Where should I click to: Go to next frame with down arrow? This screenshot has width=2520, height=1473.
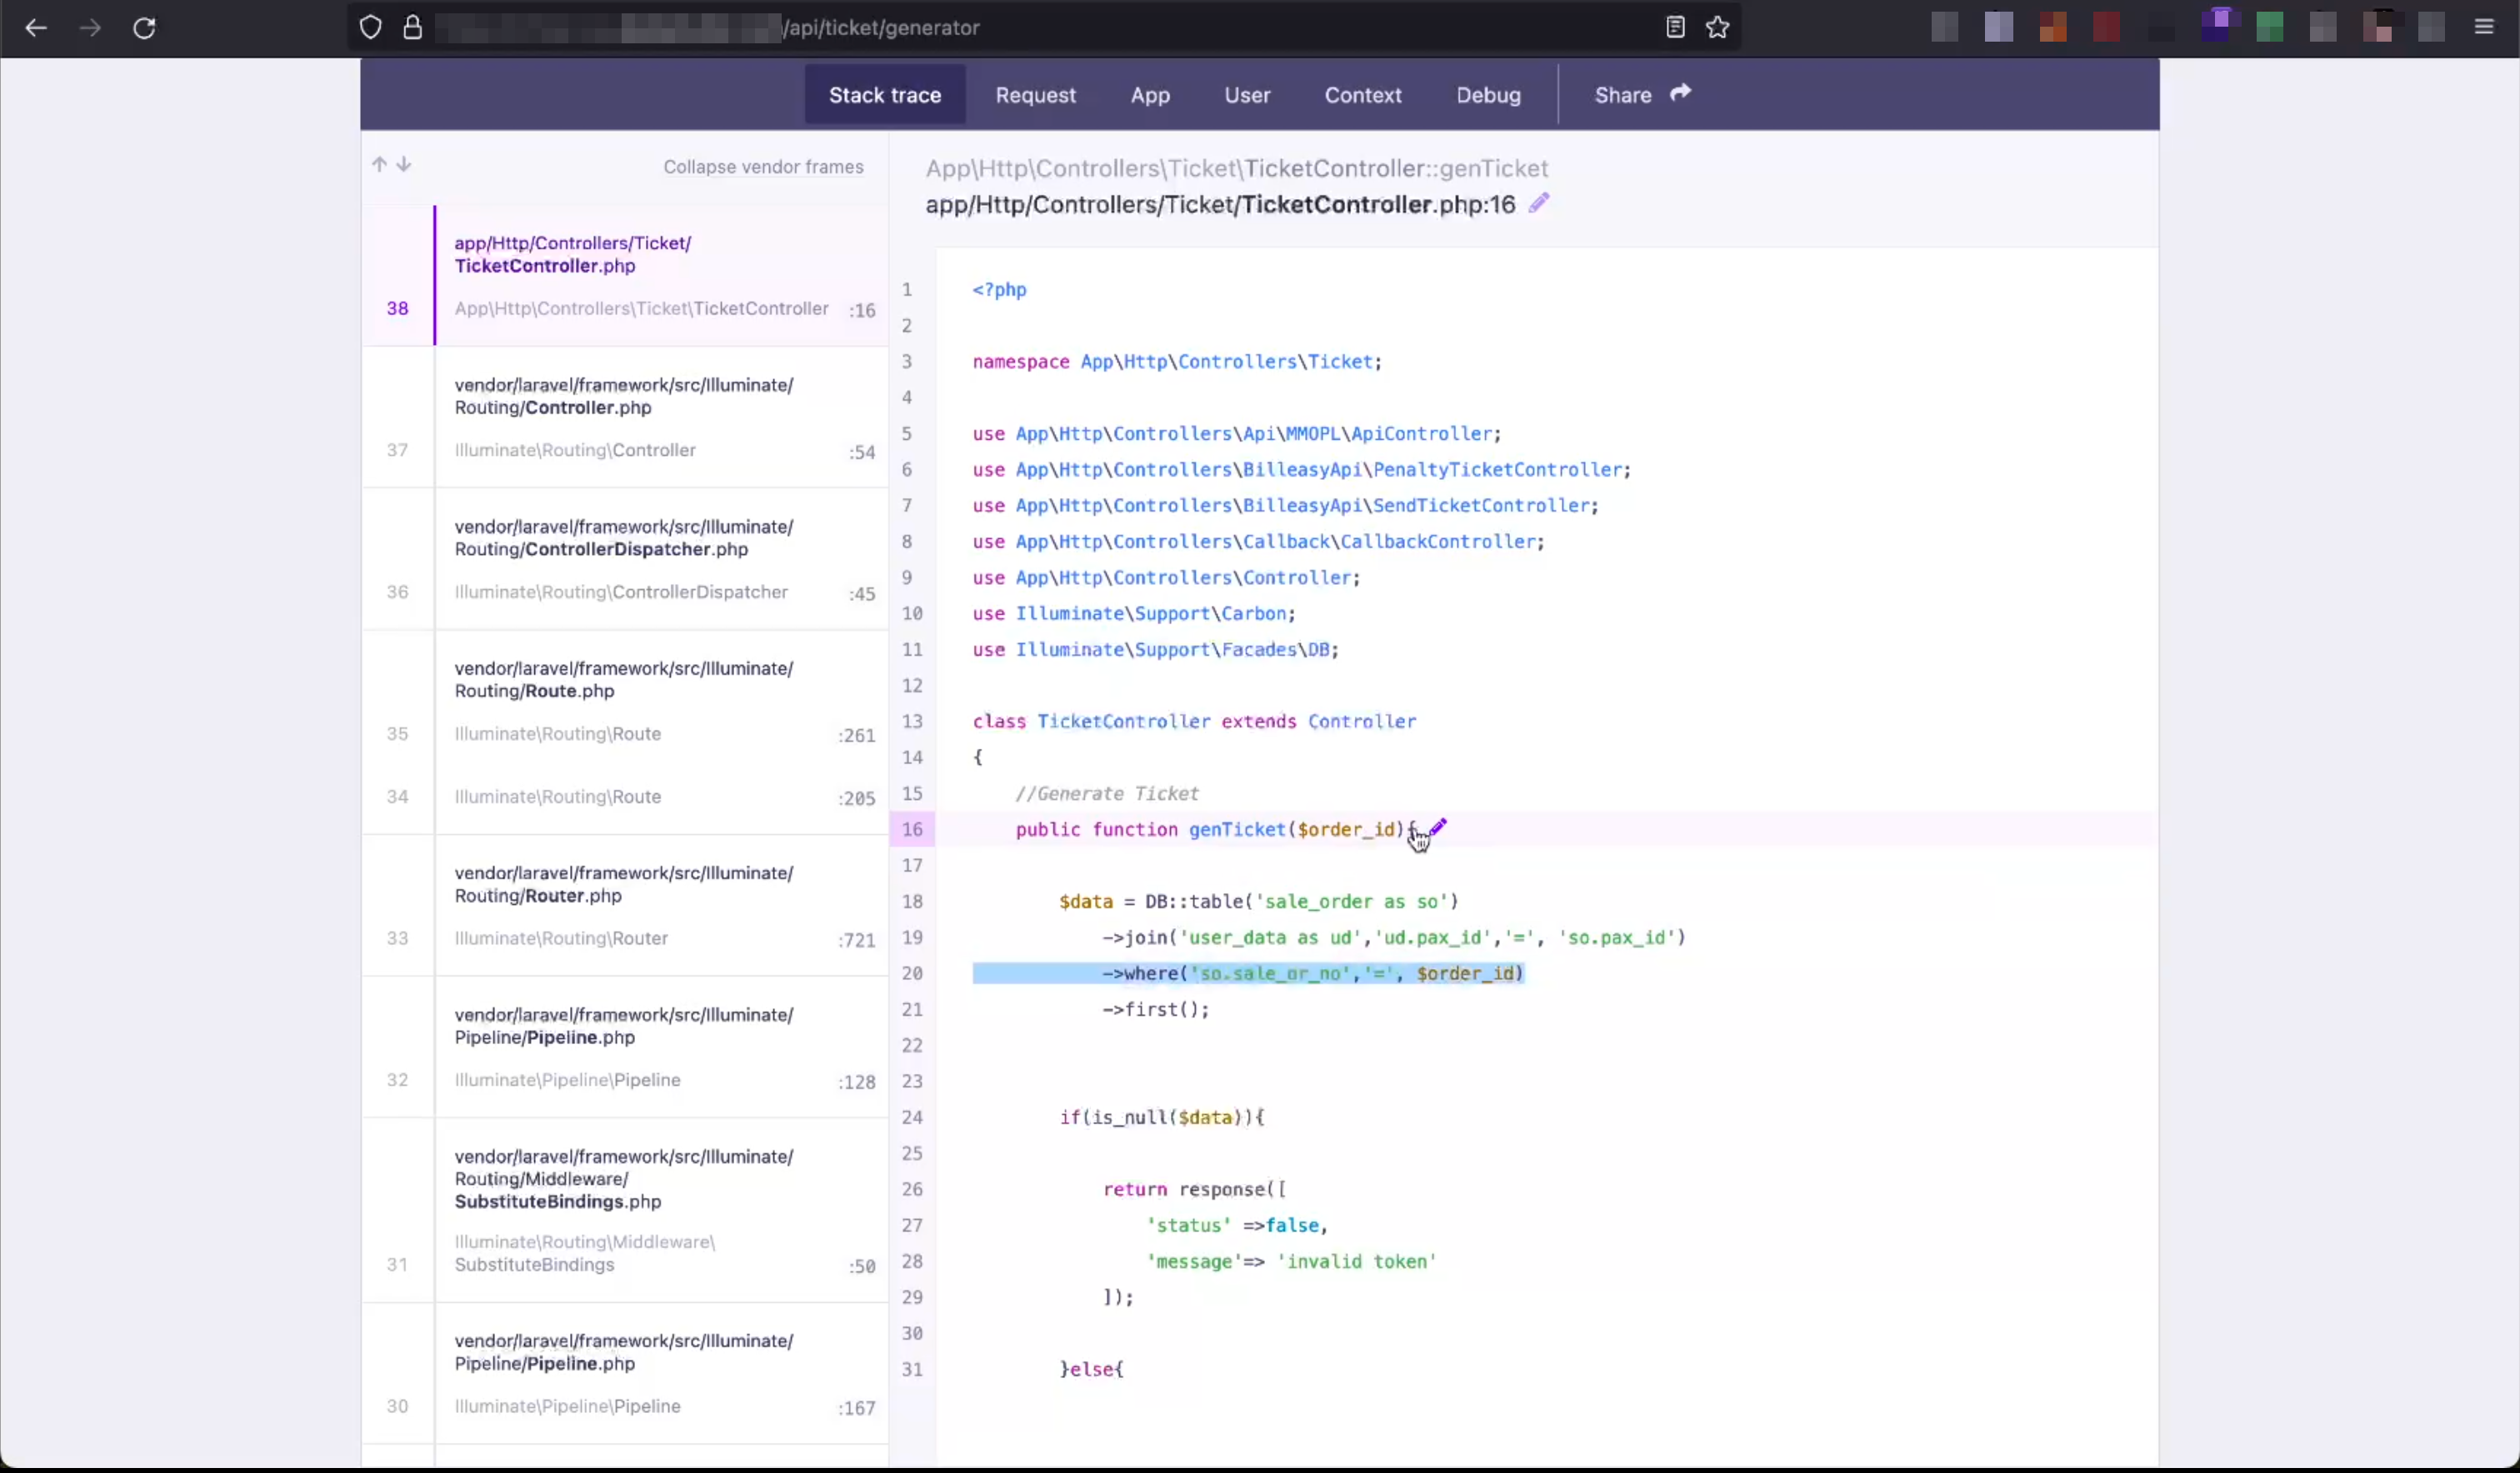click(404, 165)
